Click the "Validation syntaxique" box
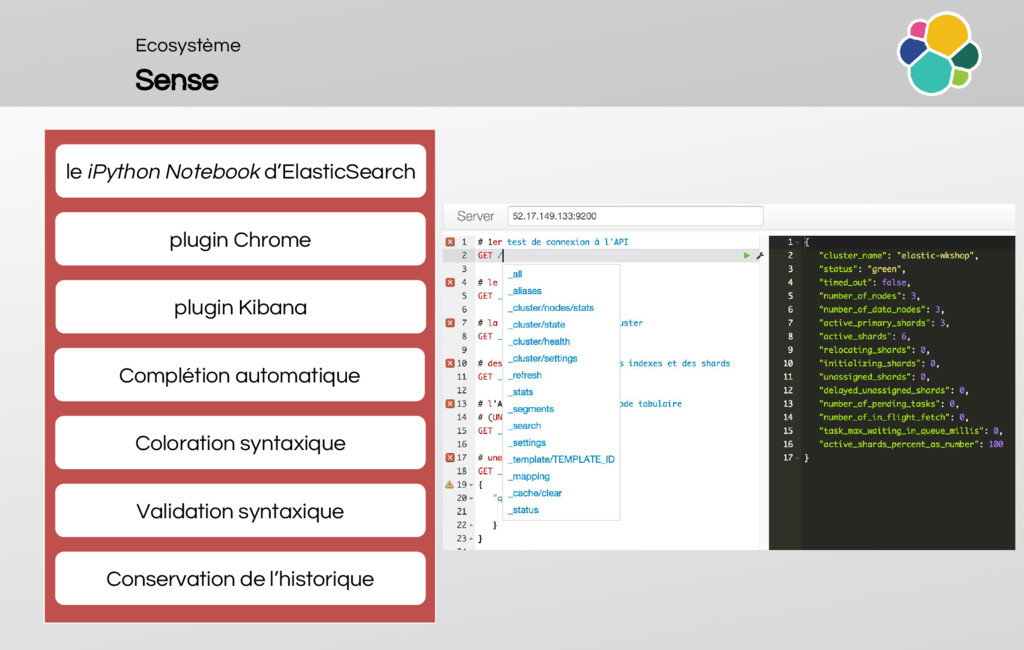The width and height of the screenshot is (1024, 650). (x=240, y=511)
